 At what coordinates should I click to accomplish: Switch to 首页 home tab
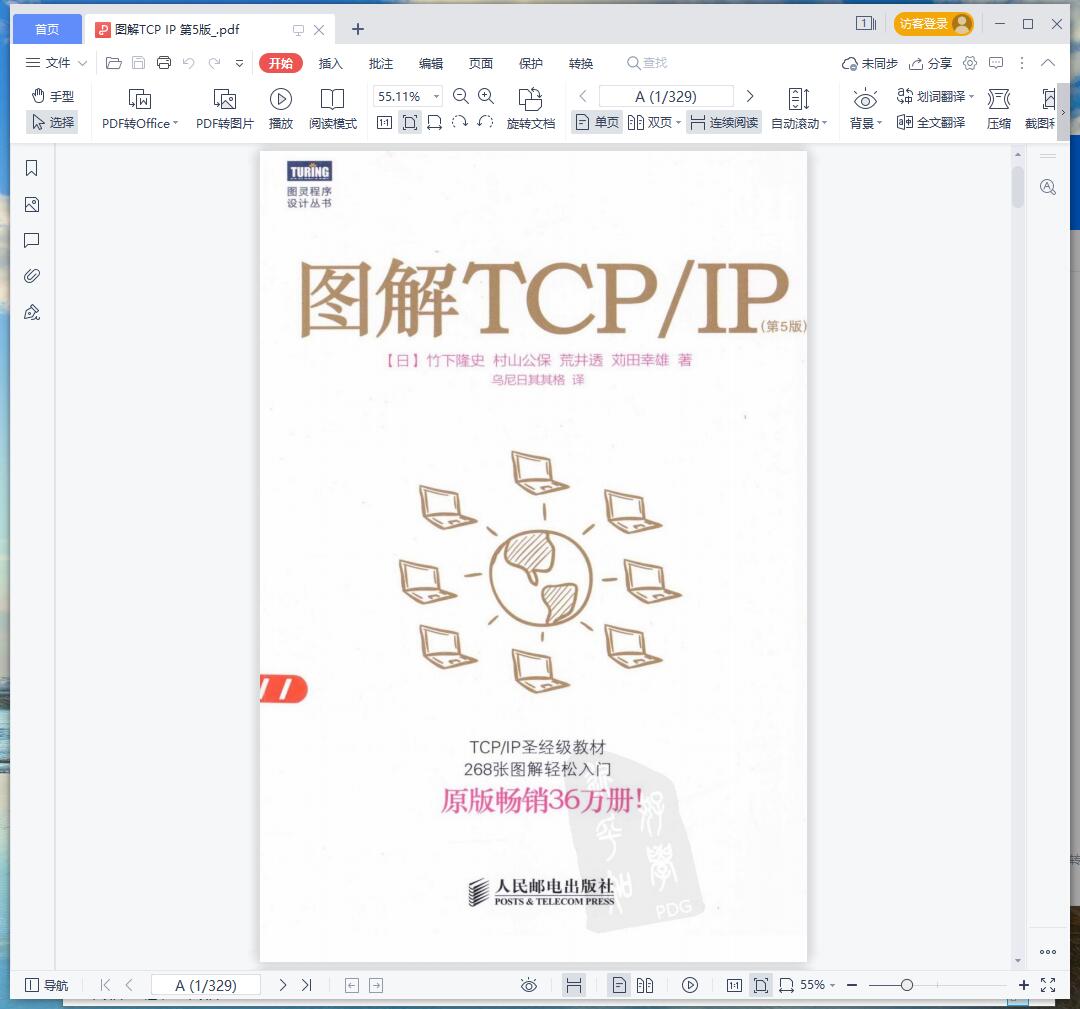click(47, 29)
